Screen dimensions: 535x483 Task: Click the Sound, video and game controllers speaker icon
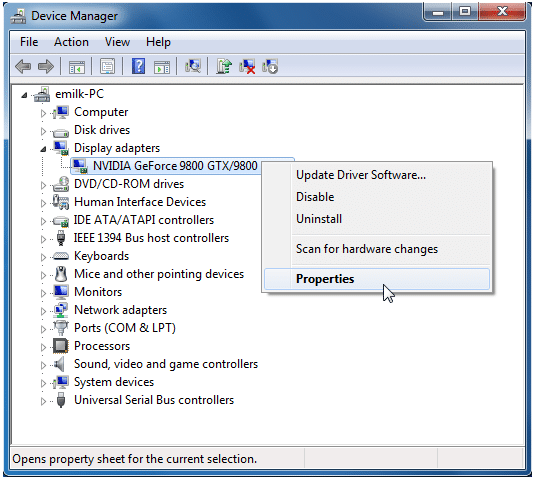[59, 364]
